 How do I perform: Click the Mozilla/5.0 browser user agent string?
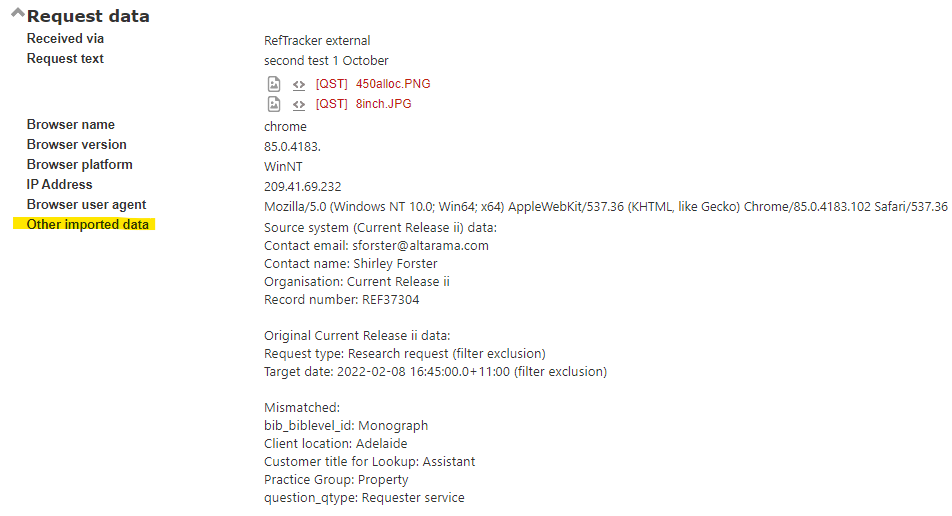[x=605, y=207]
